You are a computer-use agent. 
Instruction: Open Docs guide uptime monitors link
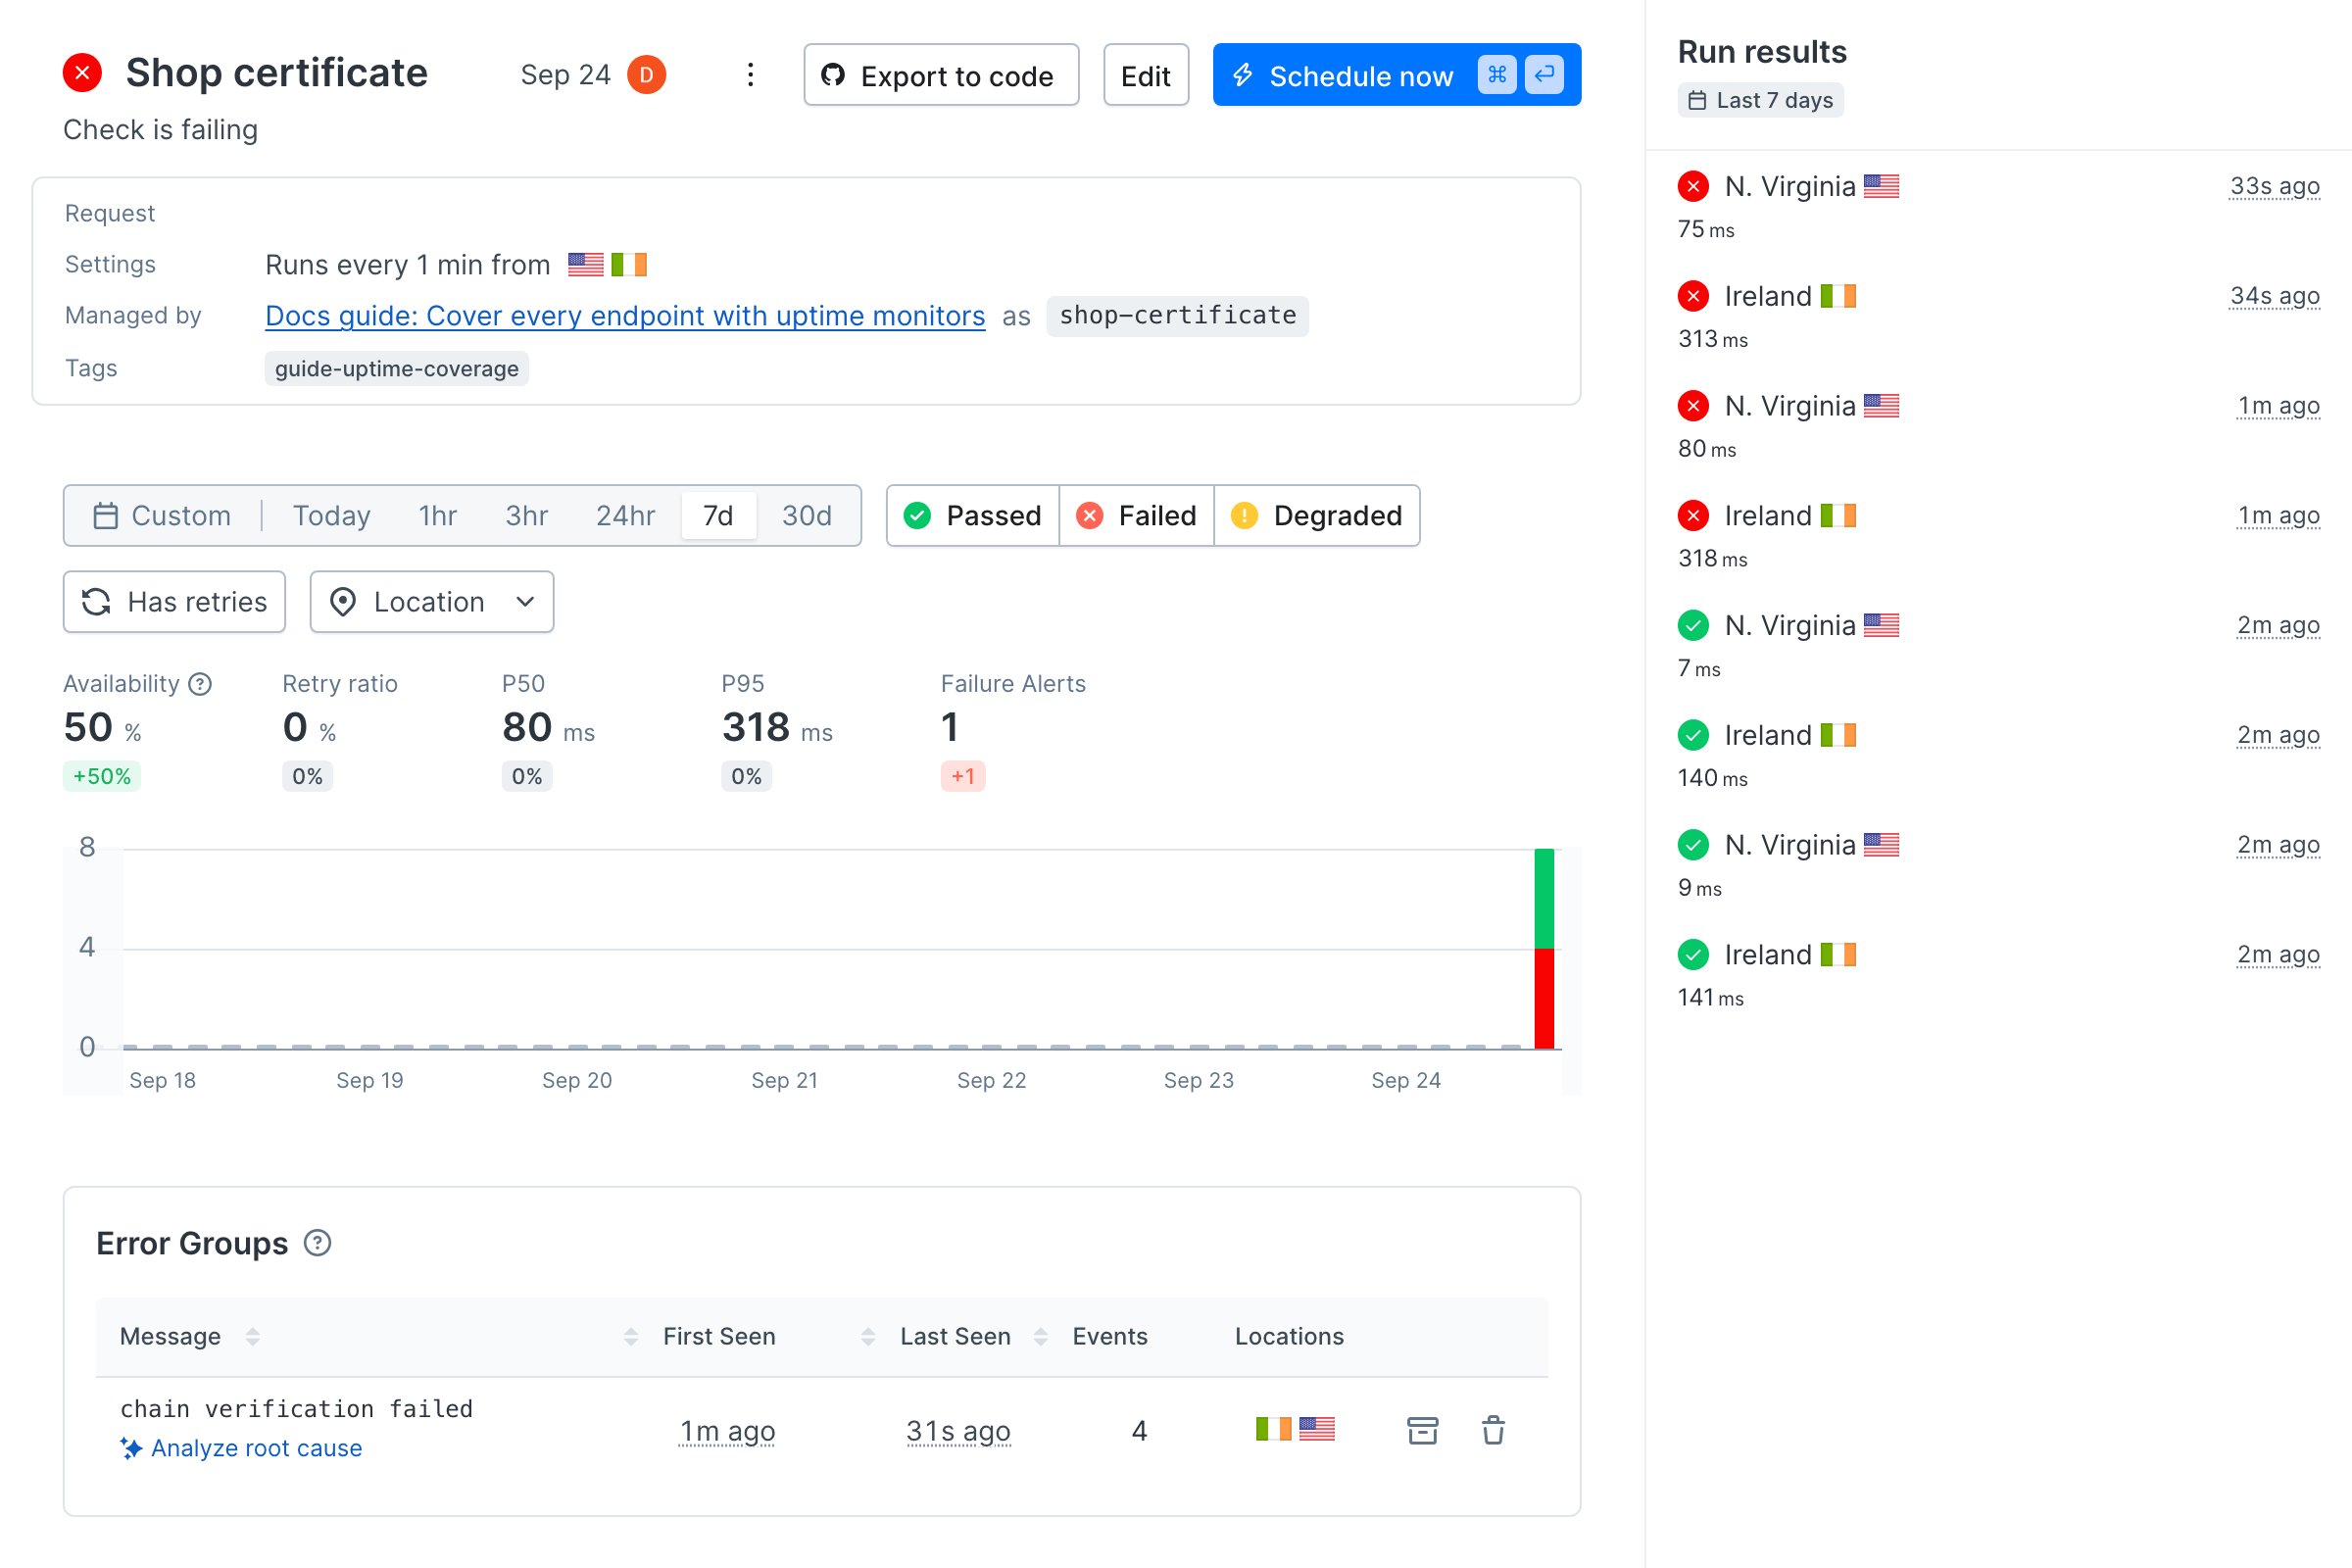(x=625, y=316)
